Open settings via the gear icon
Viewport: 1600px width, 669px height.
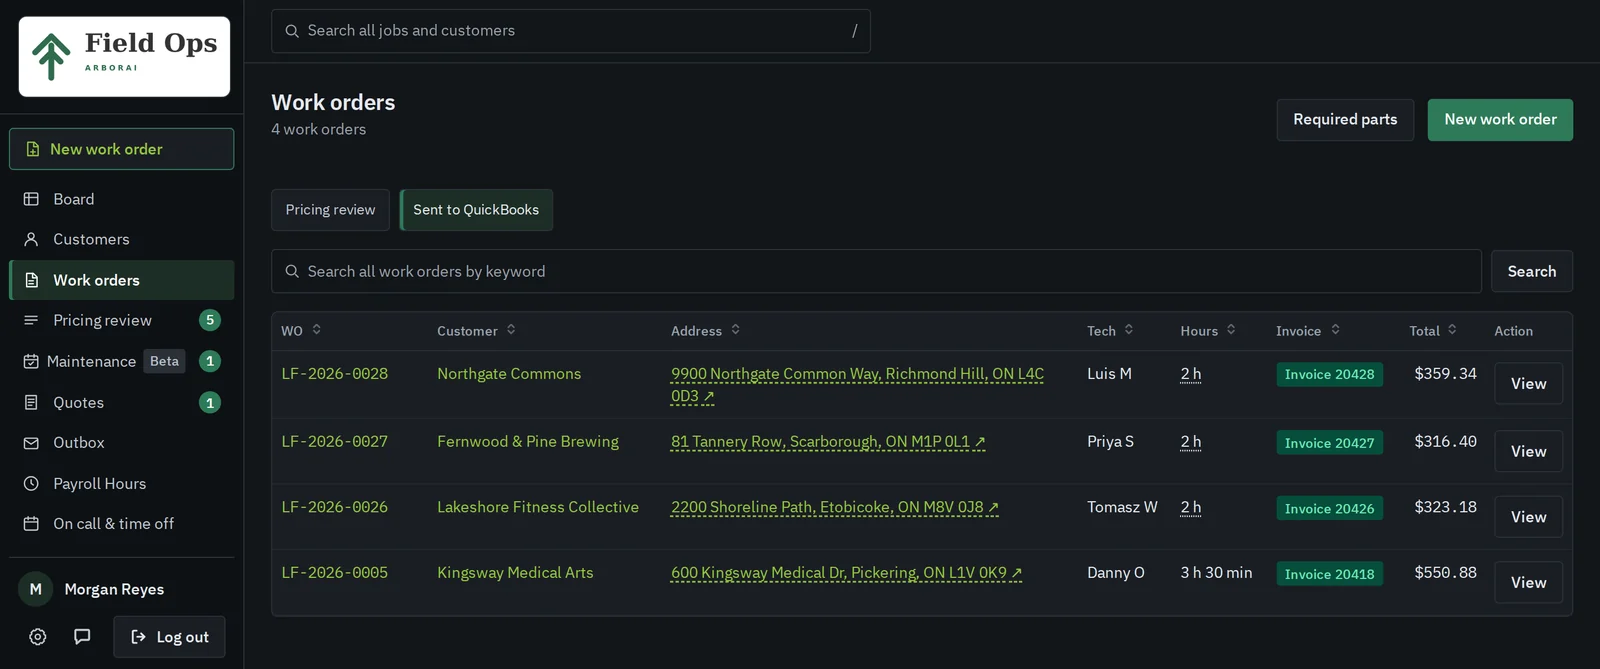click(x=38, y=636)
